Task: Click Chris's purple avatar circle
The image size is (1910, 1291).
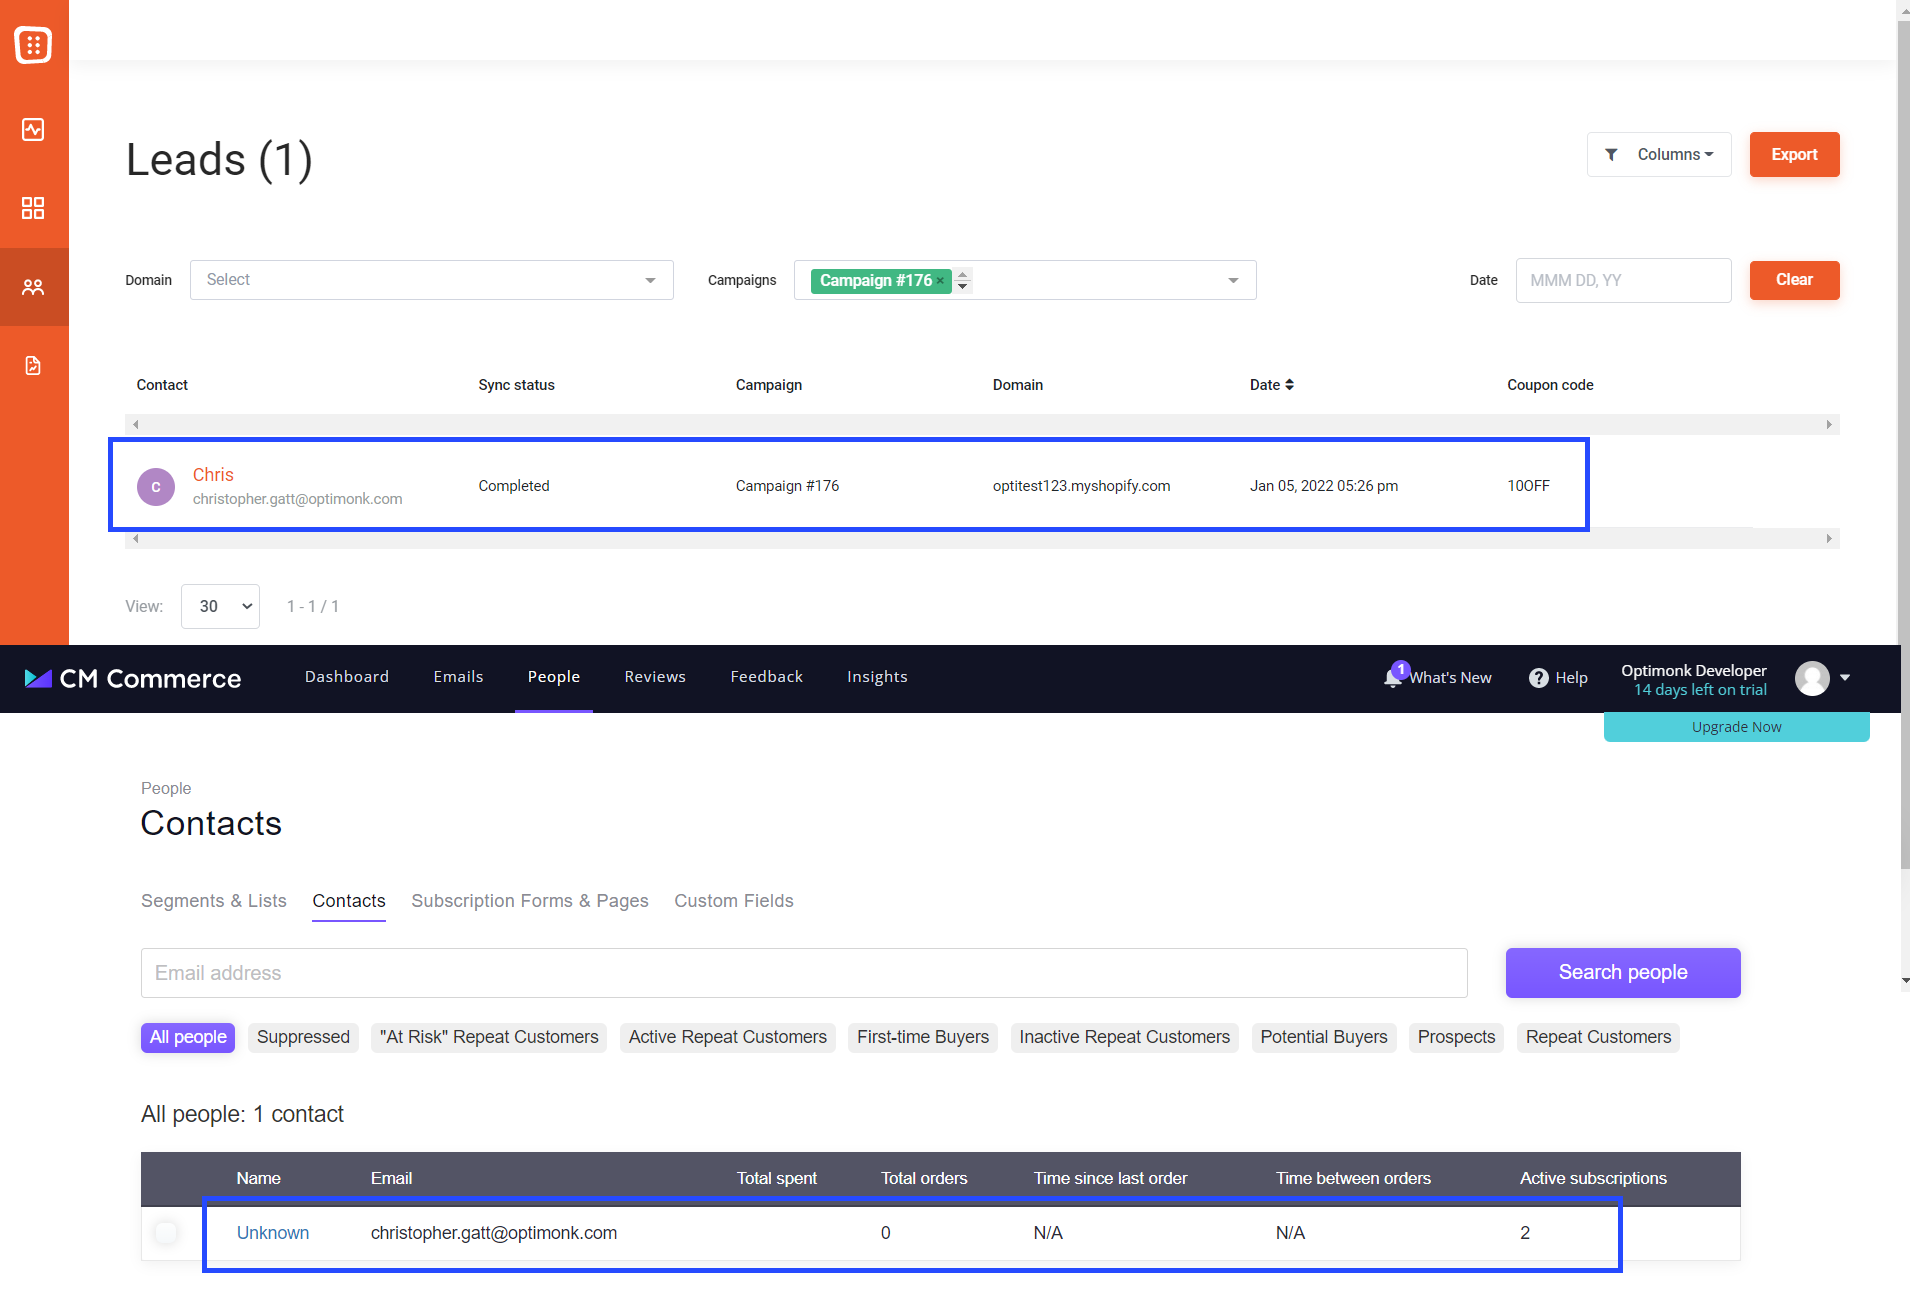Action: tap(156, 487)
